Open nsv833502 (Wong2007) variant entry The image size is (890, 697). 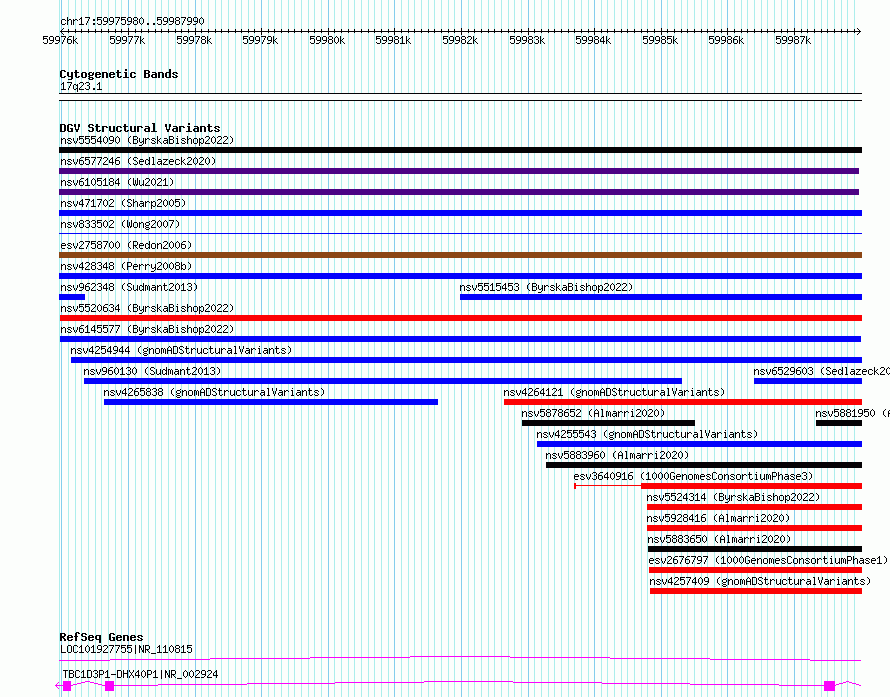(120, 224)
